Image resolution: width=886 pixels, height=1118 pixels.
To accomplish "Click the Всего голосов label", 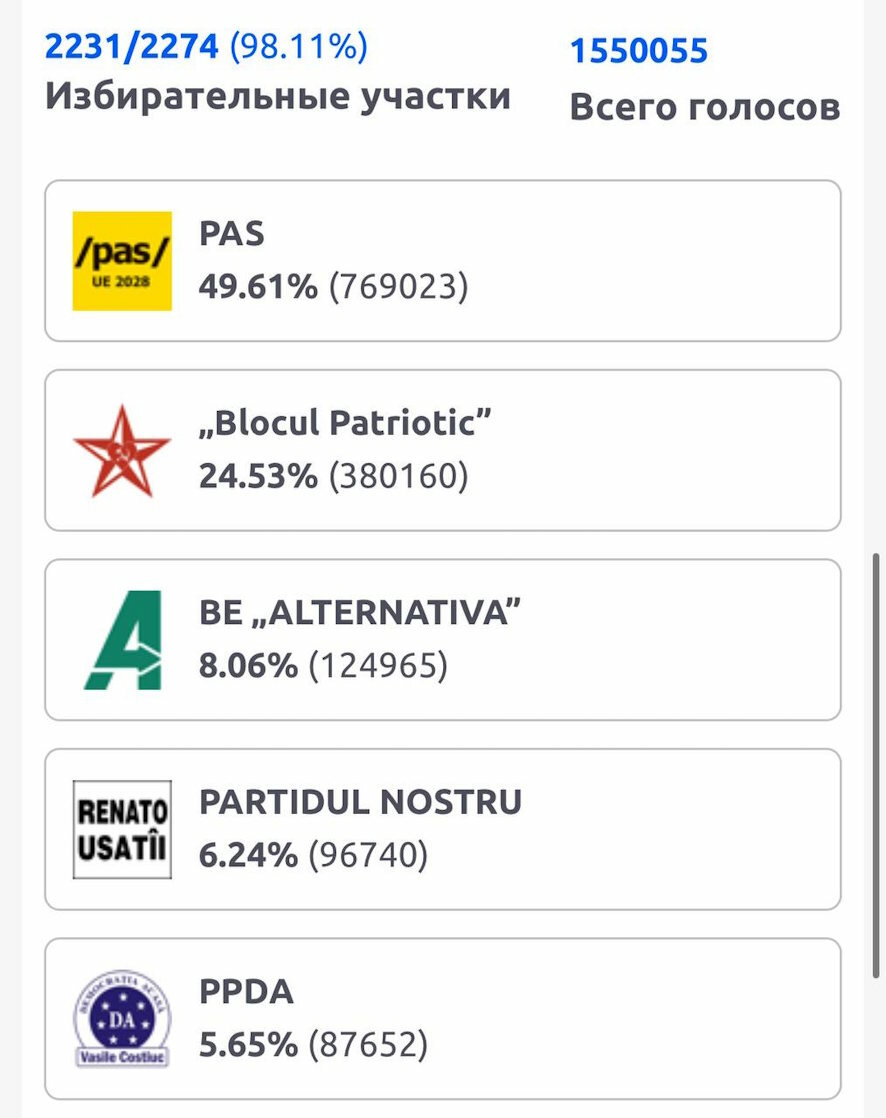I will (x=705, y=107).
